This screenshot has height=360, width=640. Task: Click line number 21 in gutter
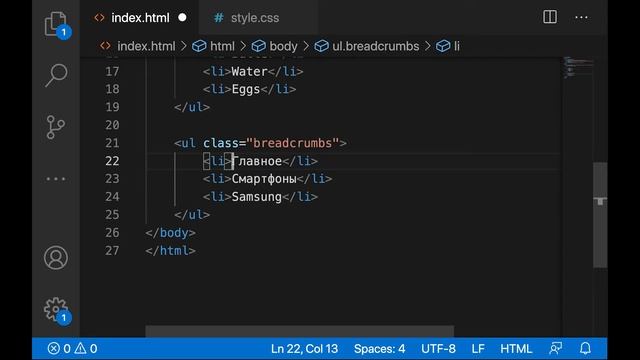(112, 143)
